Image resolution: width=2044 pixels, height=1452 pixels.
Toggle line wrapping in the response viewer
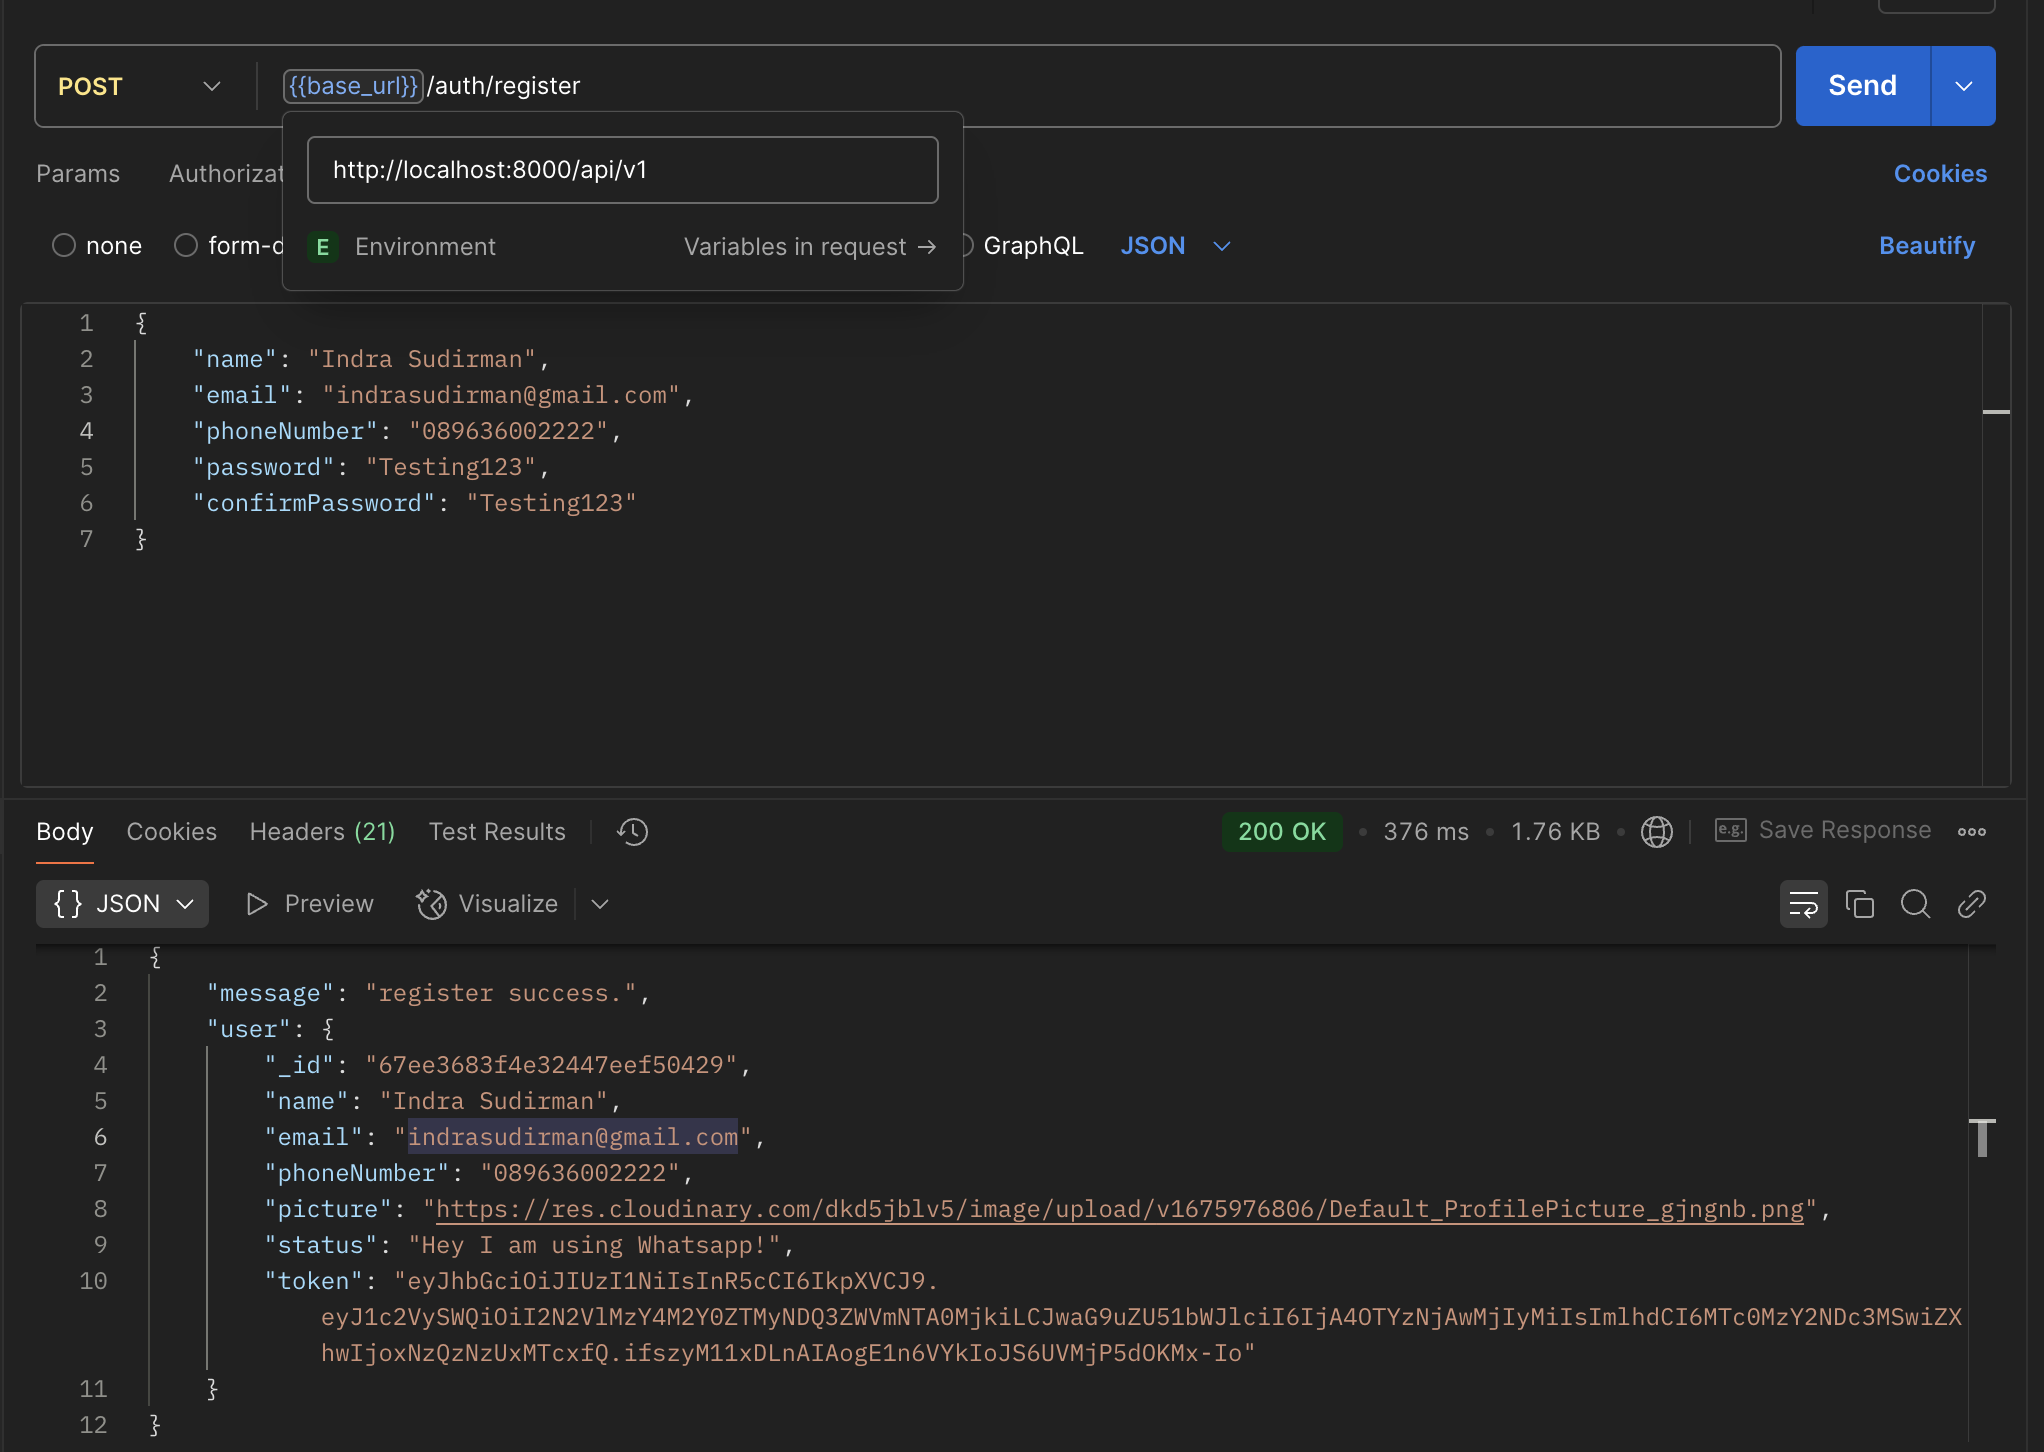[1803, 903]
